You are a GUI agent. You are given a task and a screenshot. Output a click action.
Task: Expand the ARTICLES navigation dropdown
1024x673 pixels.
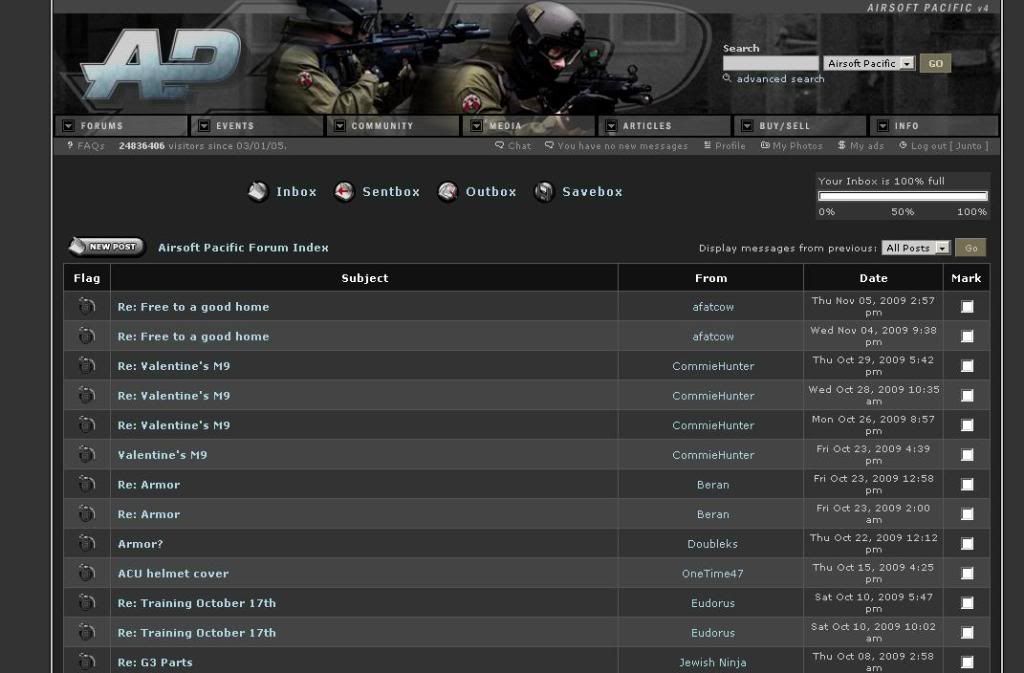[611, 125]
